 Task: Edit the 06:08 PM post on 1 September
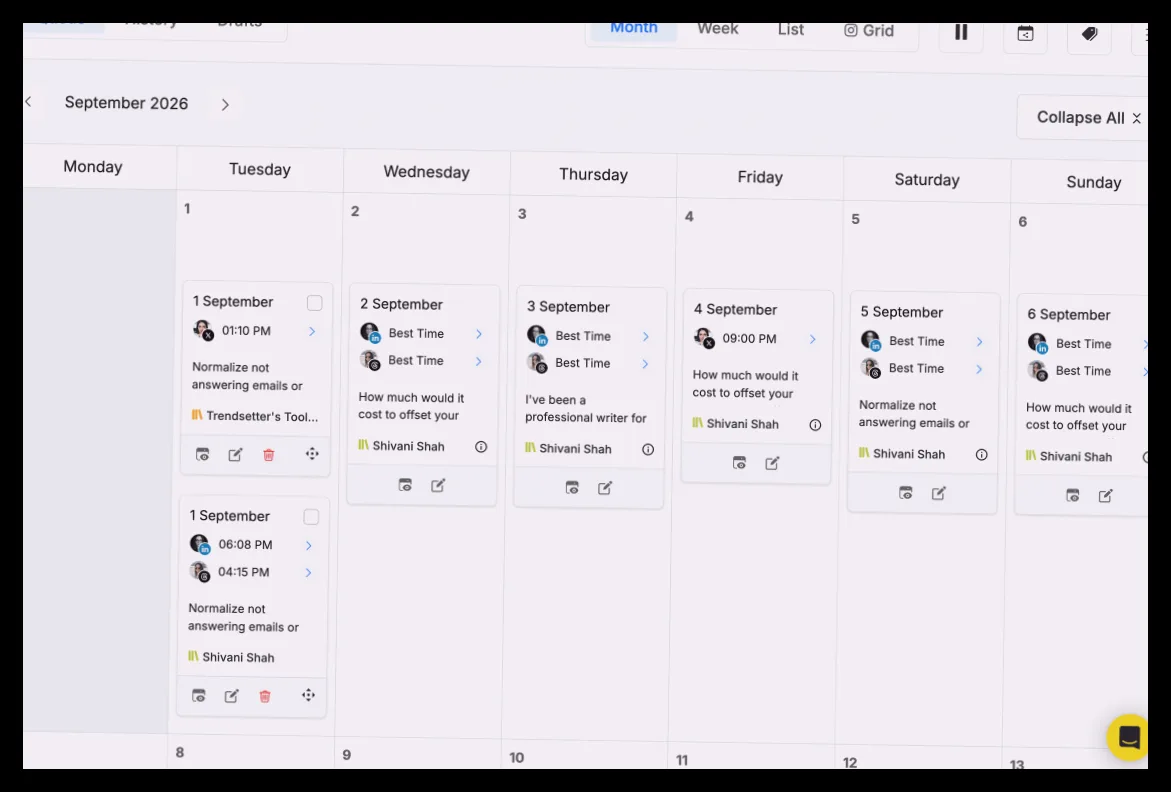click(x=232, y=696)
